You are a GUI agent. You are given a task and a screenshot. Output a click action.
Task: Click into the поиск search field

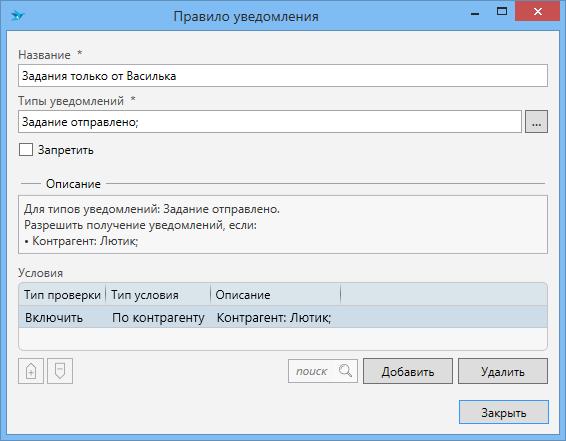pyautogui.click(x=313, y=371)
